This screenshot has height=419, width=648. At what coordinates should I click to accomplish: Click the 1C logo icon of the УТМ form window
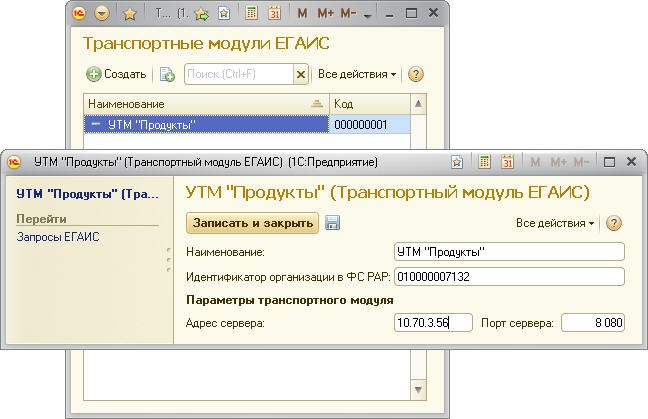14,162
